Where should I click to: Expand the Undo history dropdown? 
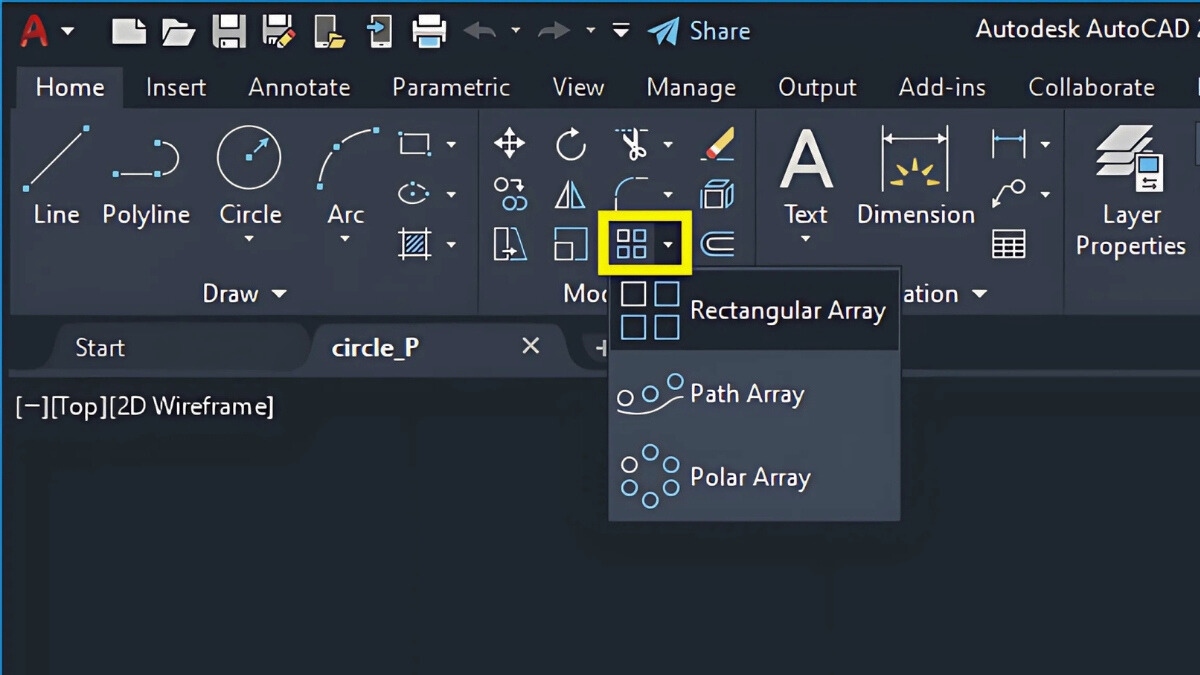(516, 31)
